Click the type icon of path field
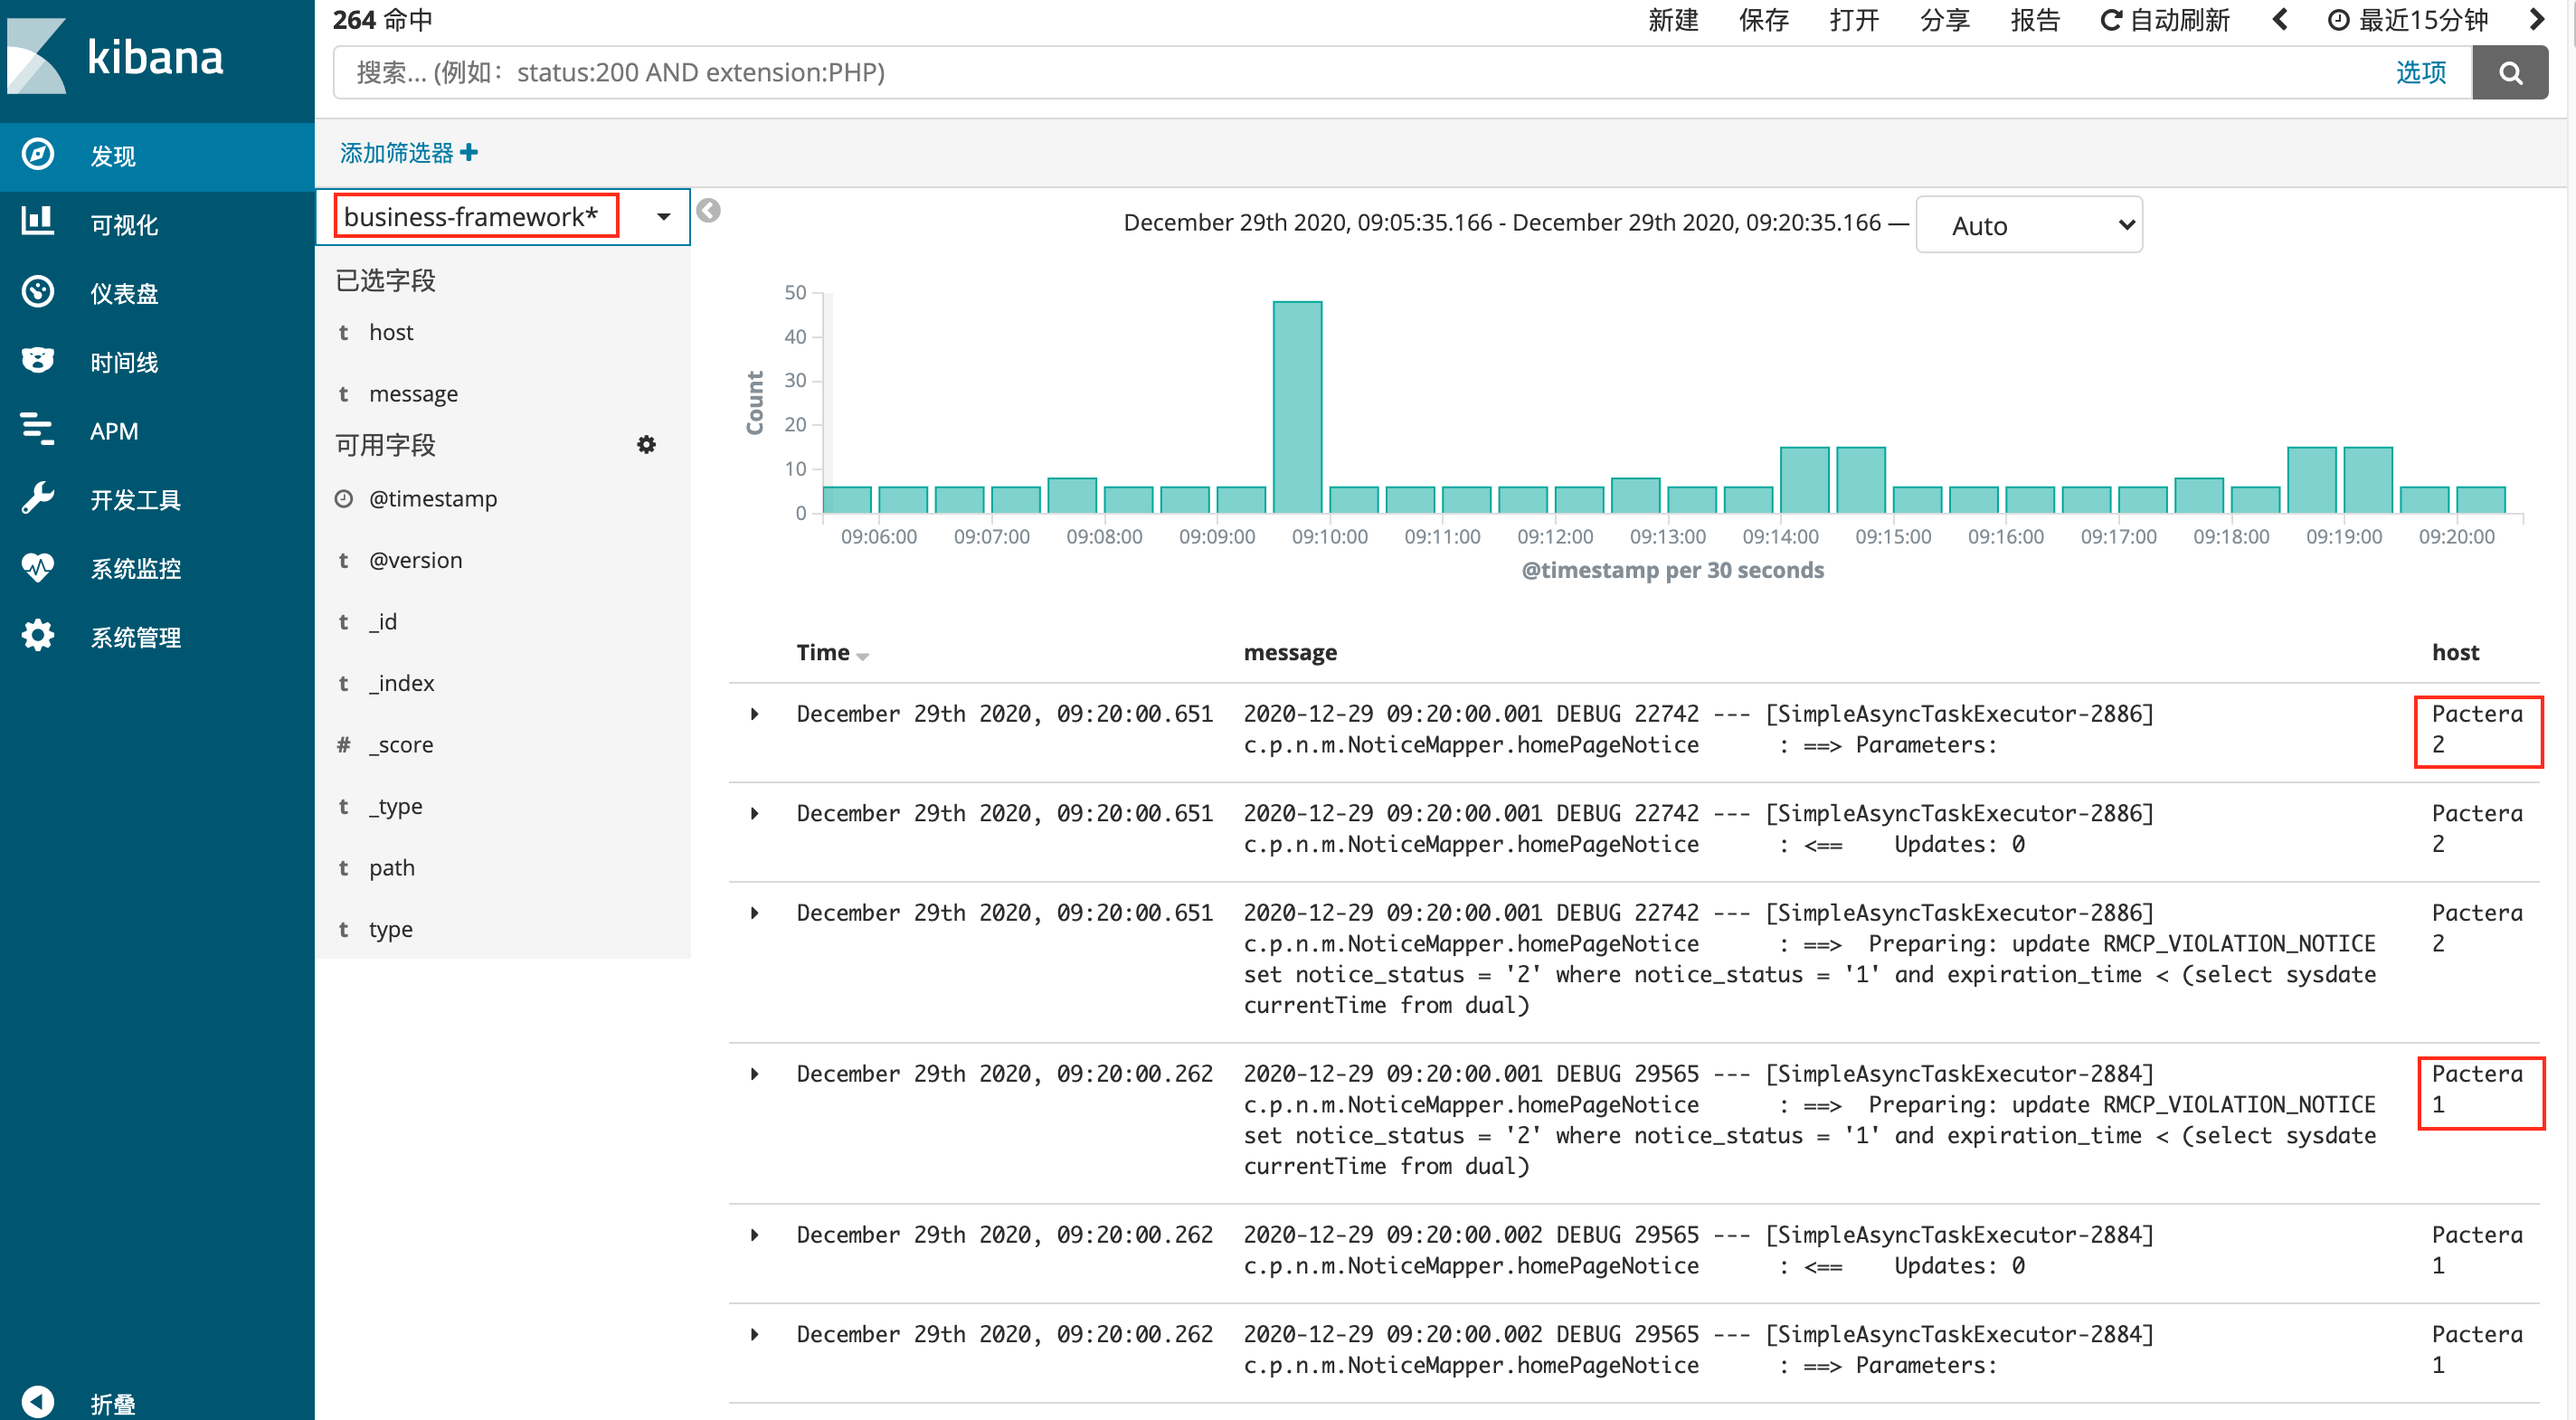 tap(343, 867)
